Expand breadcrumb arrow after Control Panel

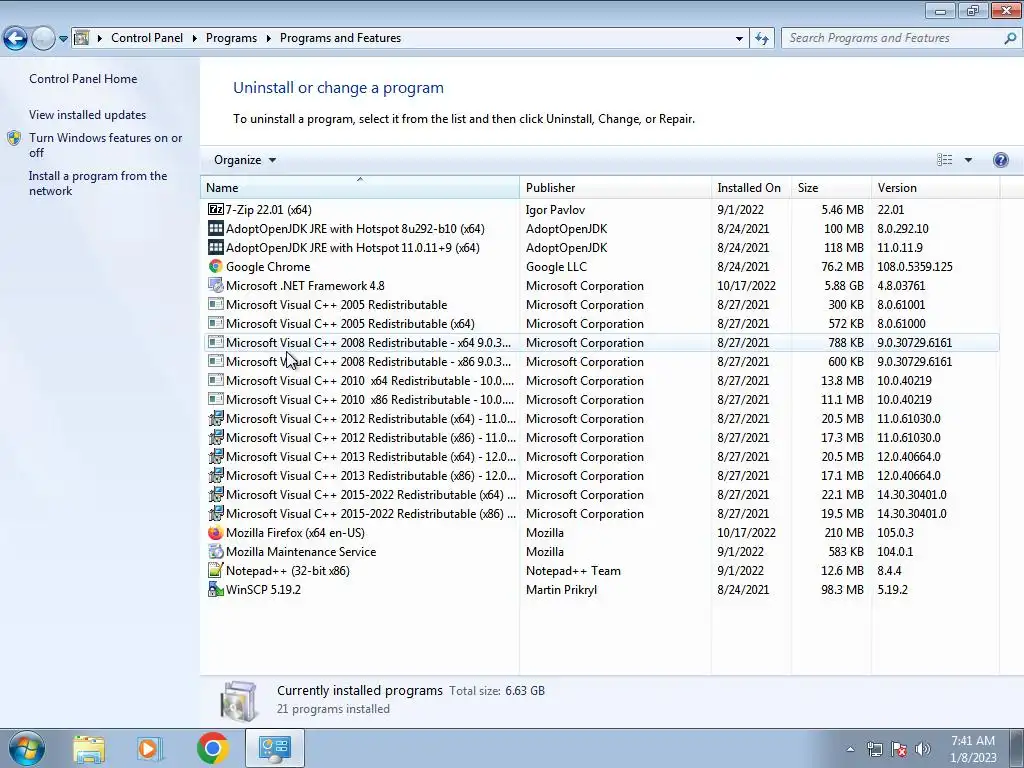(195, 39)
